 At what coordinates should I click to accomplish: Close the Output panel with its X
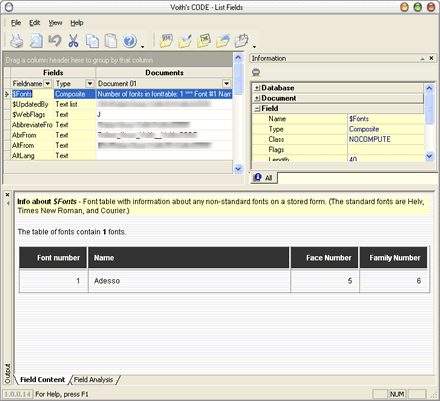8,195
